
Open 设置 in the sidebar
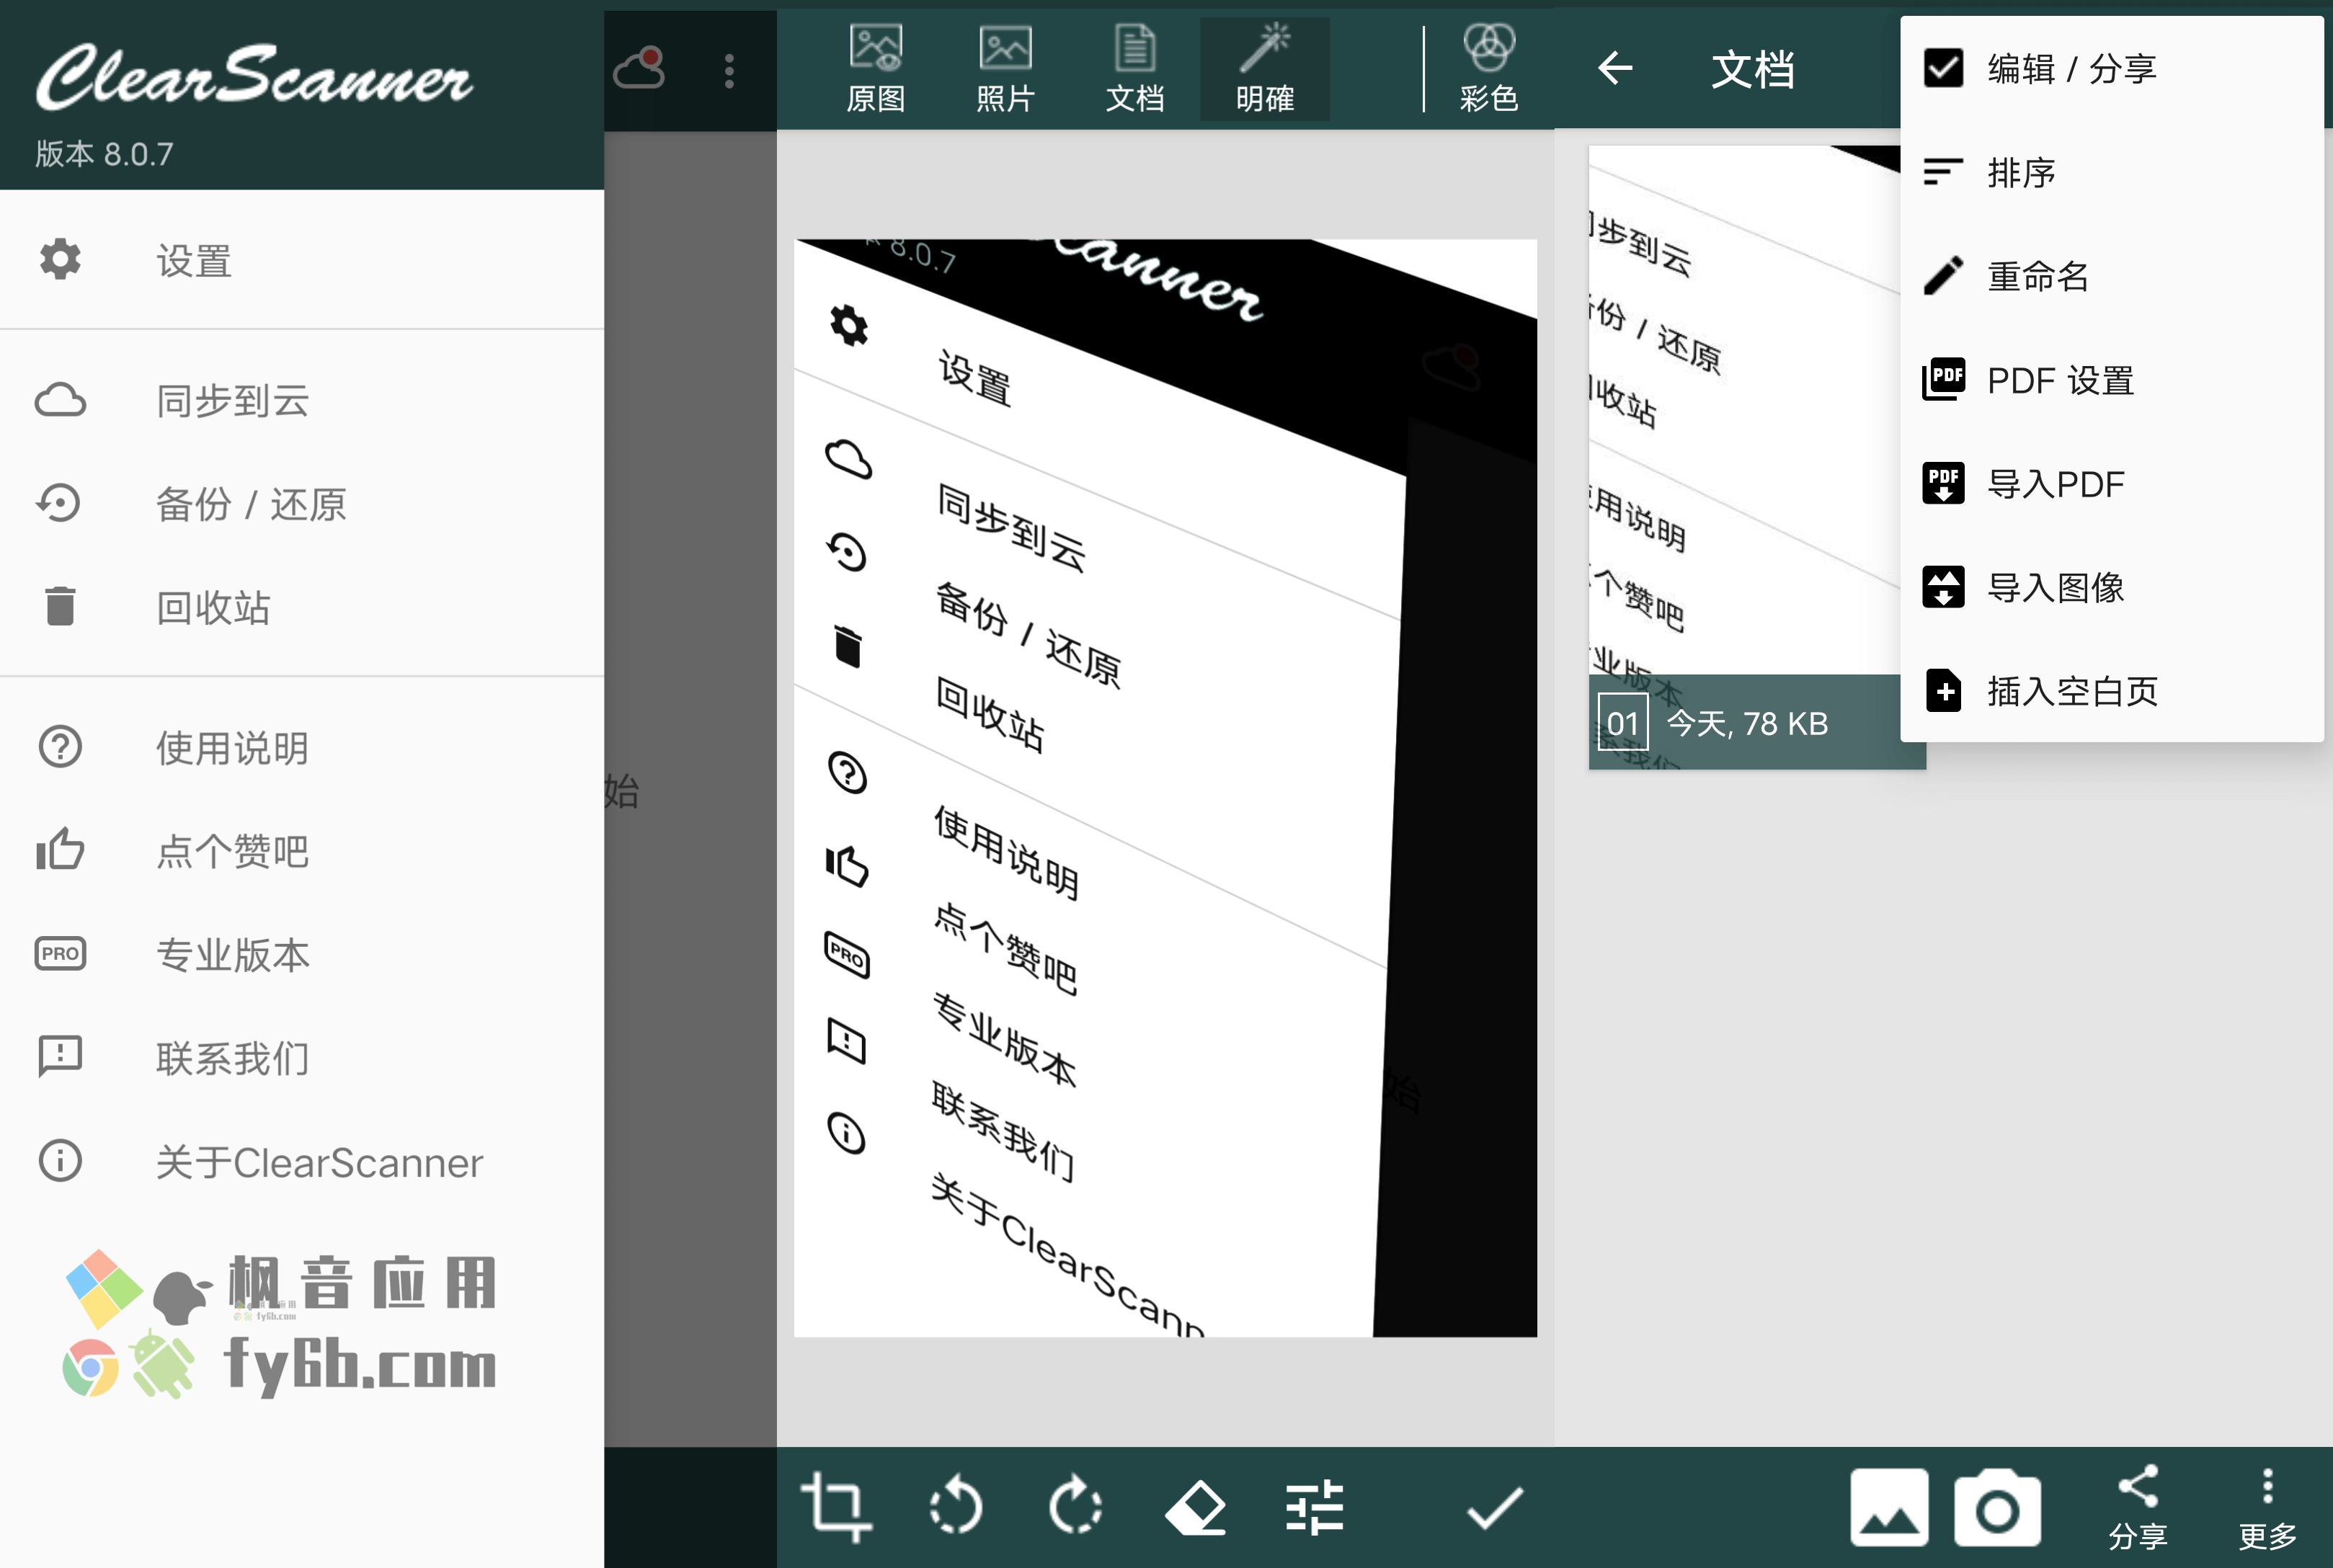point(302,260)
